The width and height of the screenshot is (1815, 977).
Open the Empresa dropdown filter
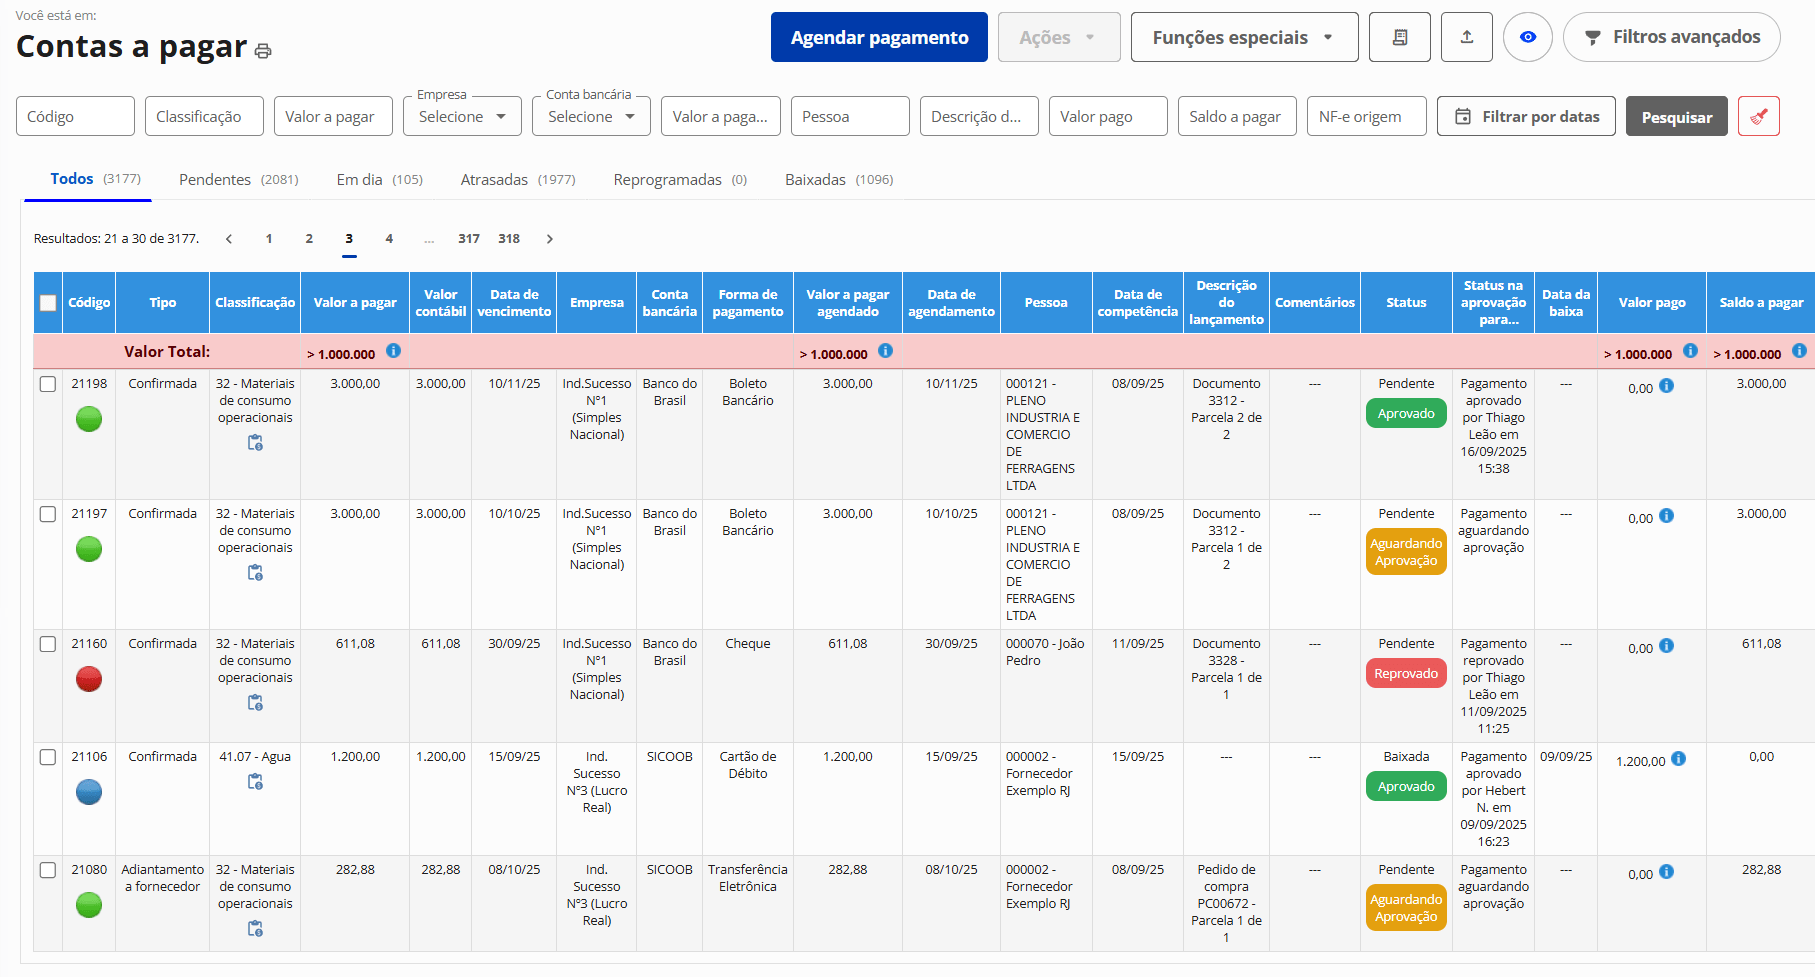click(462, 116)
